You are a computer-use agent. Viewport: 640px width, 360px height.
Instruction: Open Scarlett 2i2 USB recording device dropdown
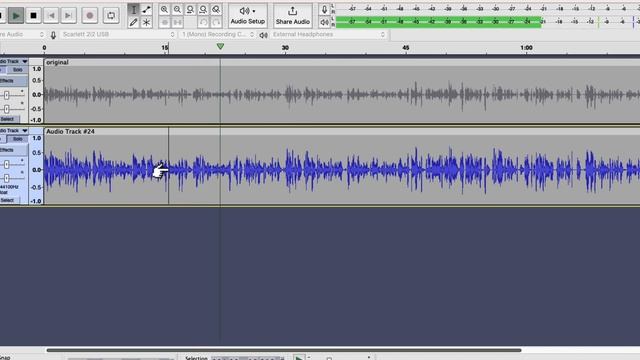pyautogui.click(x=118, y=35)
